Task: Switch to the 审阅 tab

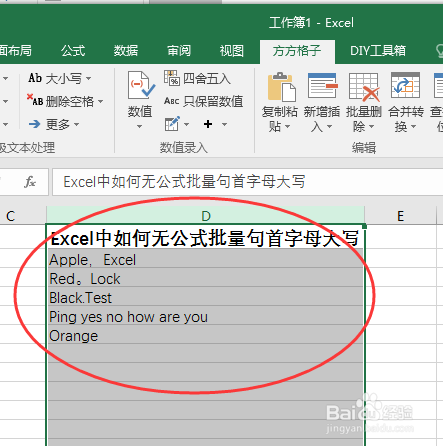Action: (179, 51)
